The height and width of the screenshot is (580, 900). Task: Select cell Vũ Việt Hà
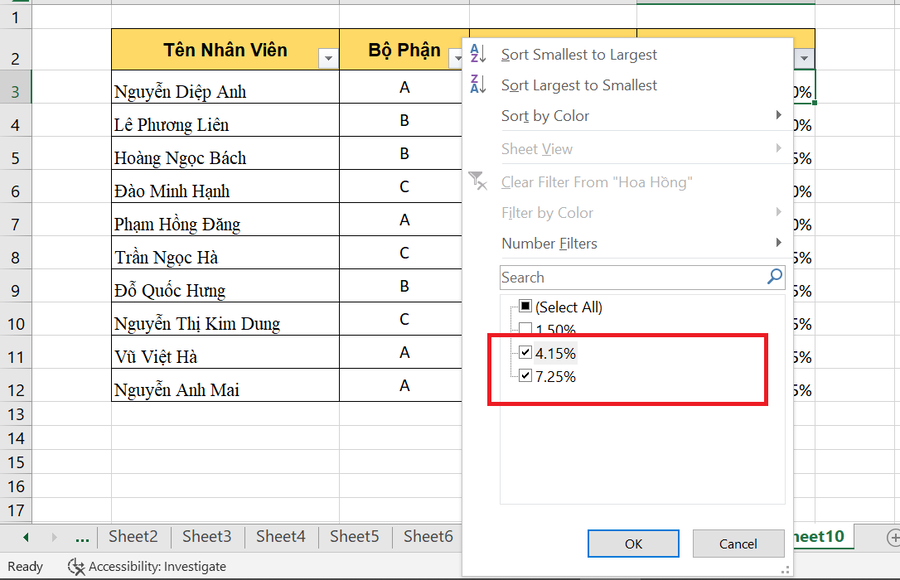226,352
